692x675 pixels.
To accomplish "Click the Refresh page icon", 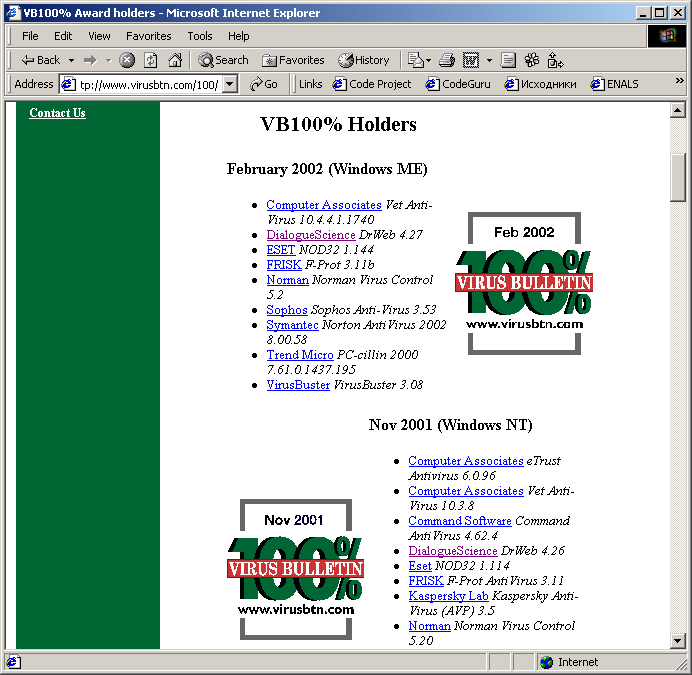I will [150, 60].
